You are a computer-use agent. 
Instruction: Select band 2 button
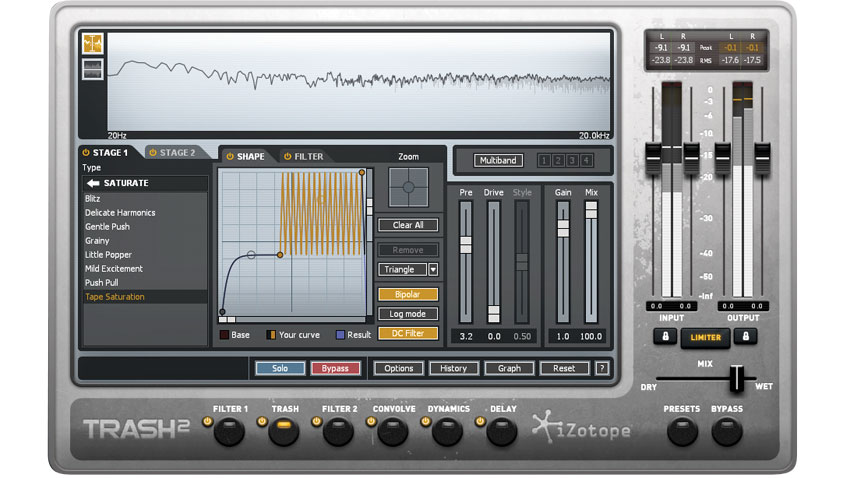coord(558,160)
